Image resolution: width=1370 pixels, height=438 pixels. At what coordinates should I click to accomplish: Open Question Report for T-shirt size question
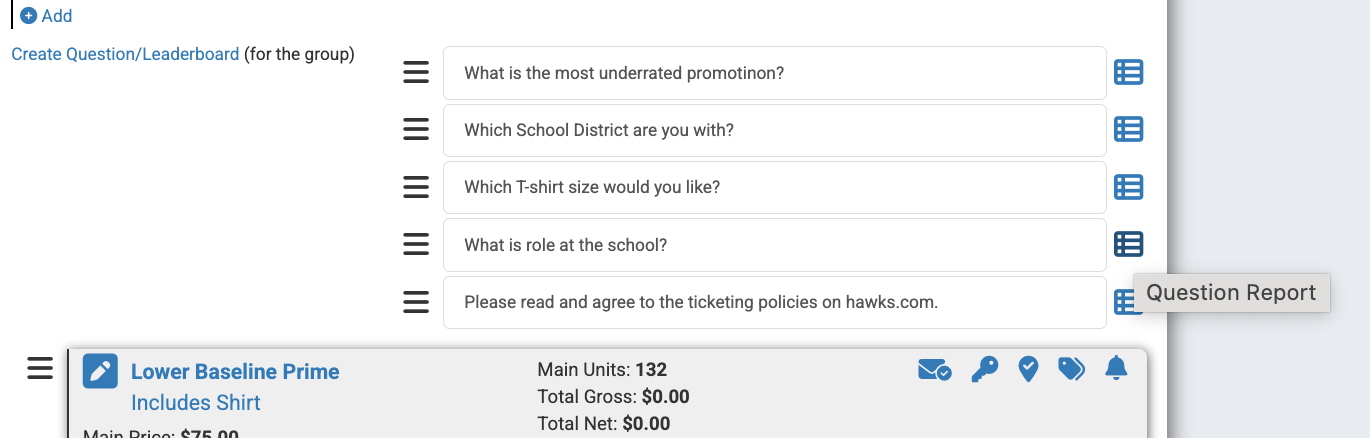pos(1128,187)
